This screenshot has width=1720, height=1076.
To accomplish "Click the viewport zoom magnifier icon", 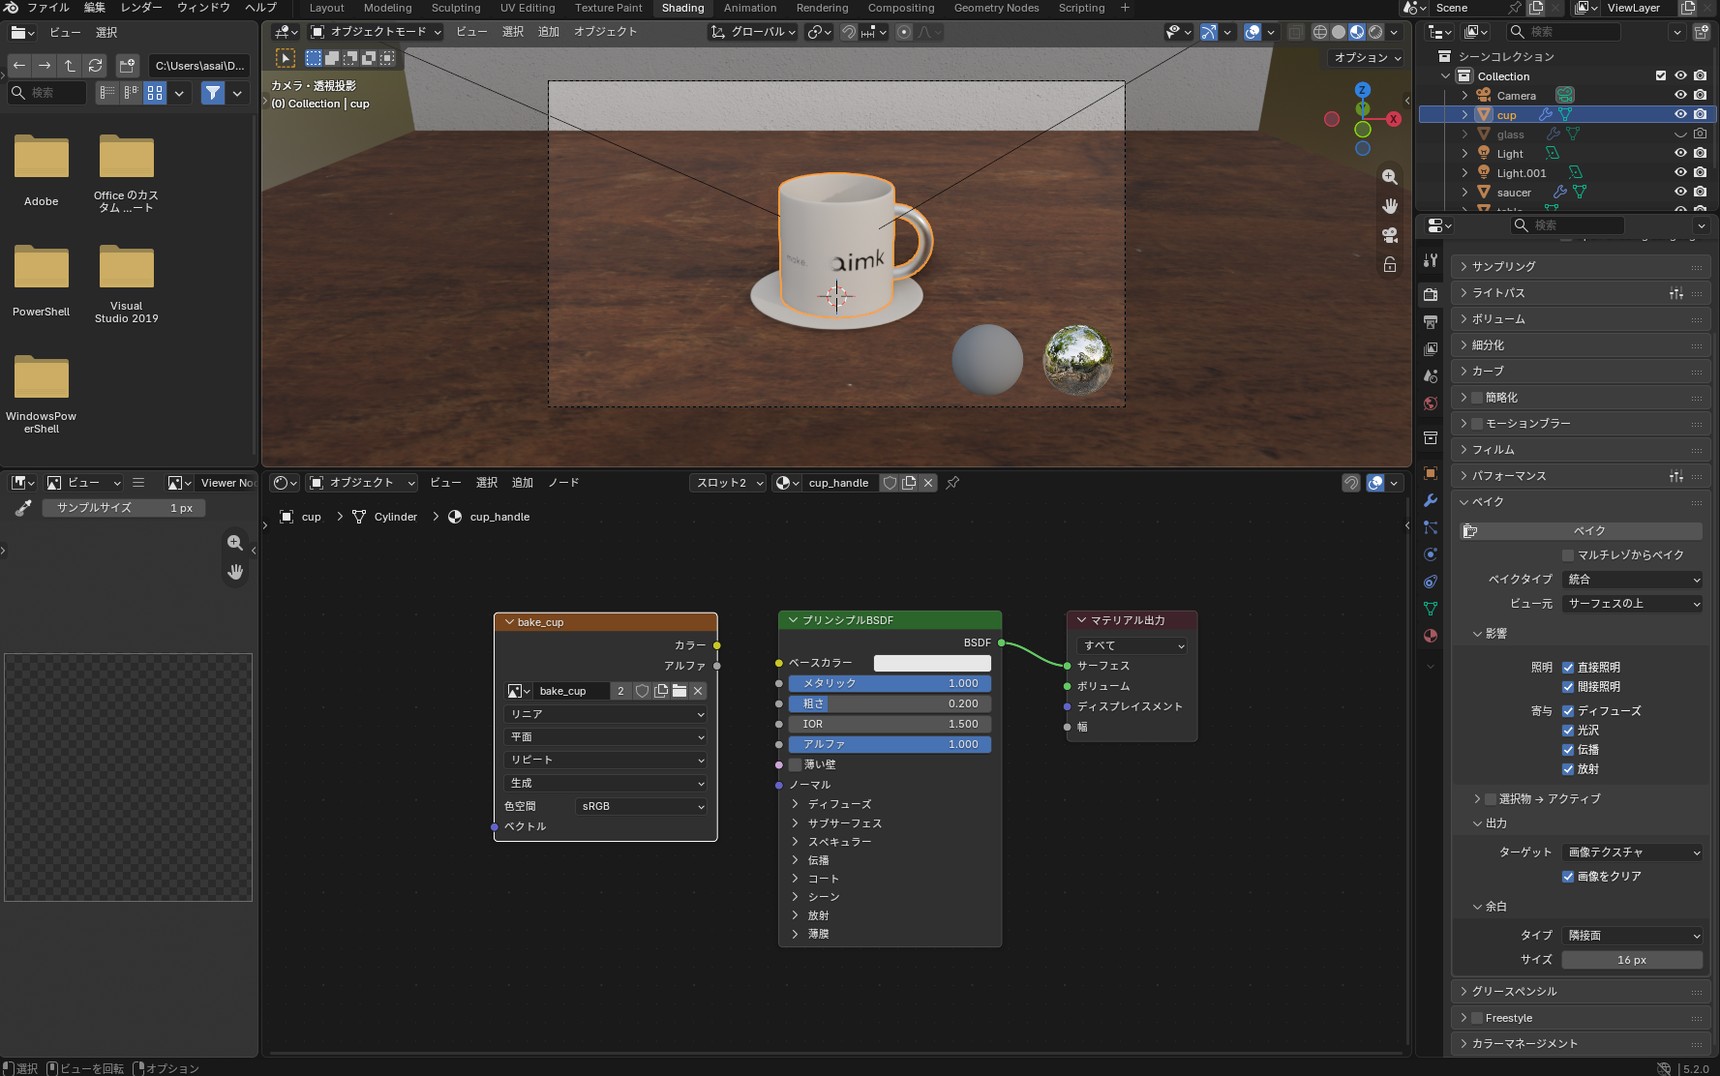I will pyautogui.click(x=1390, y=177).
